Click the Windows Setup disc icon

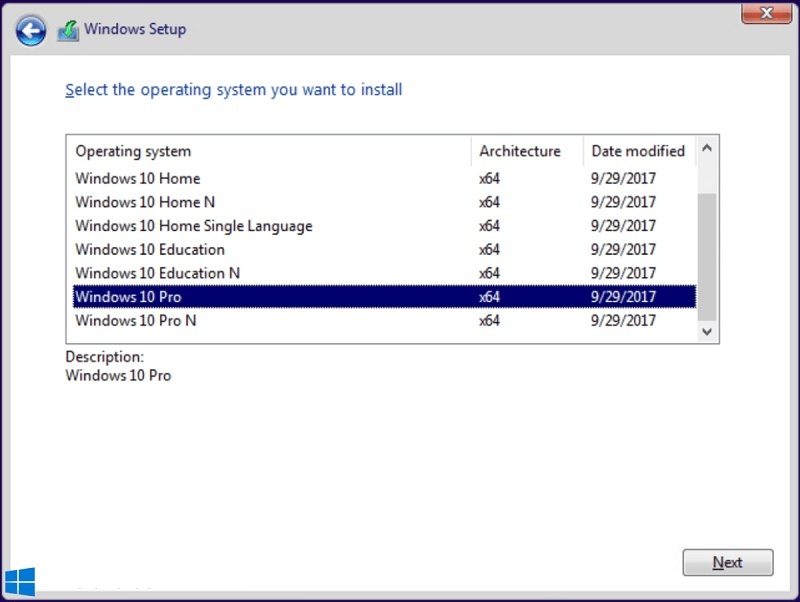(x=67, y=30)
